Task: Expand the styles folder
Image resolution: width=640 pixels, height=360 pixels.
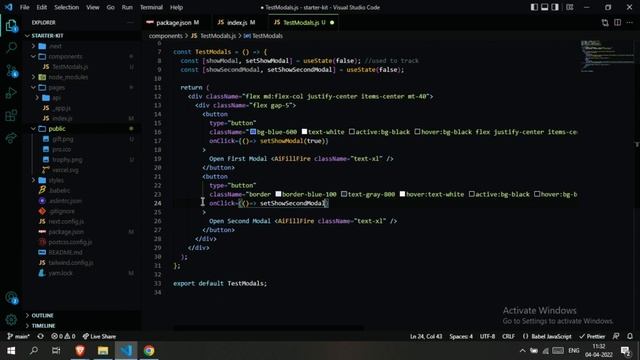Action: (x=56, y=180)
